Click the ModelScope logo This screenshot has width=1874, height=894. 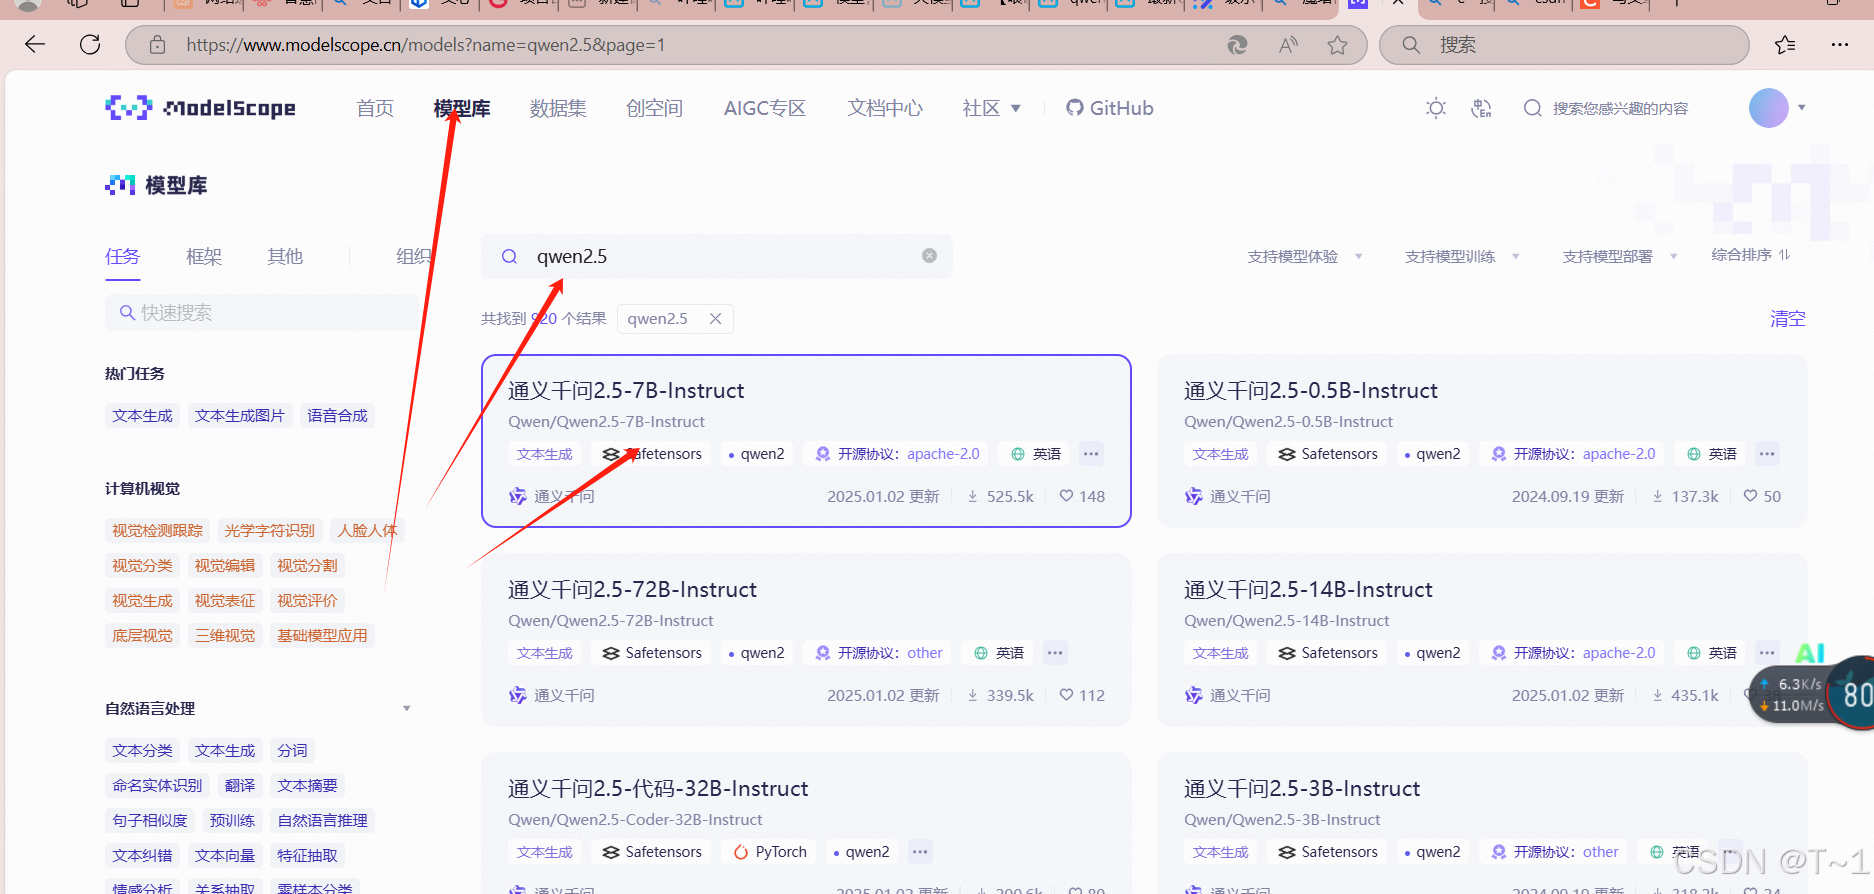200,108
